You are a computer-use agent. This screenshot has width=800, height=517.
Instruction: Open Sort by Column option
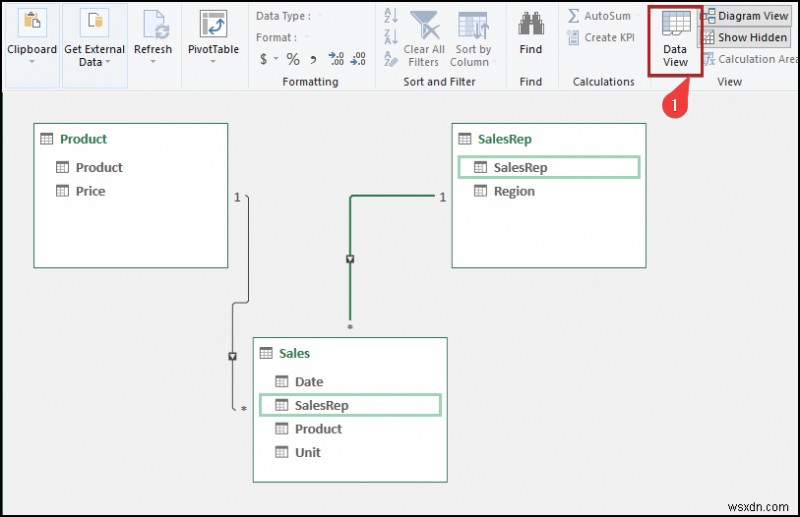[x=473, y=38]
